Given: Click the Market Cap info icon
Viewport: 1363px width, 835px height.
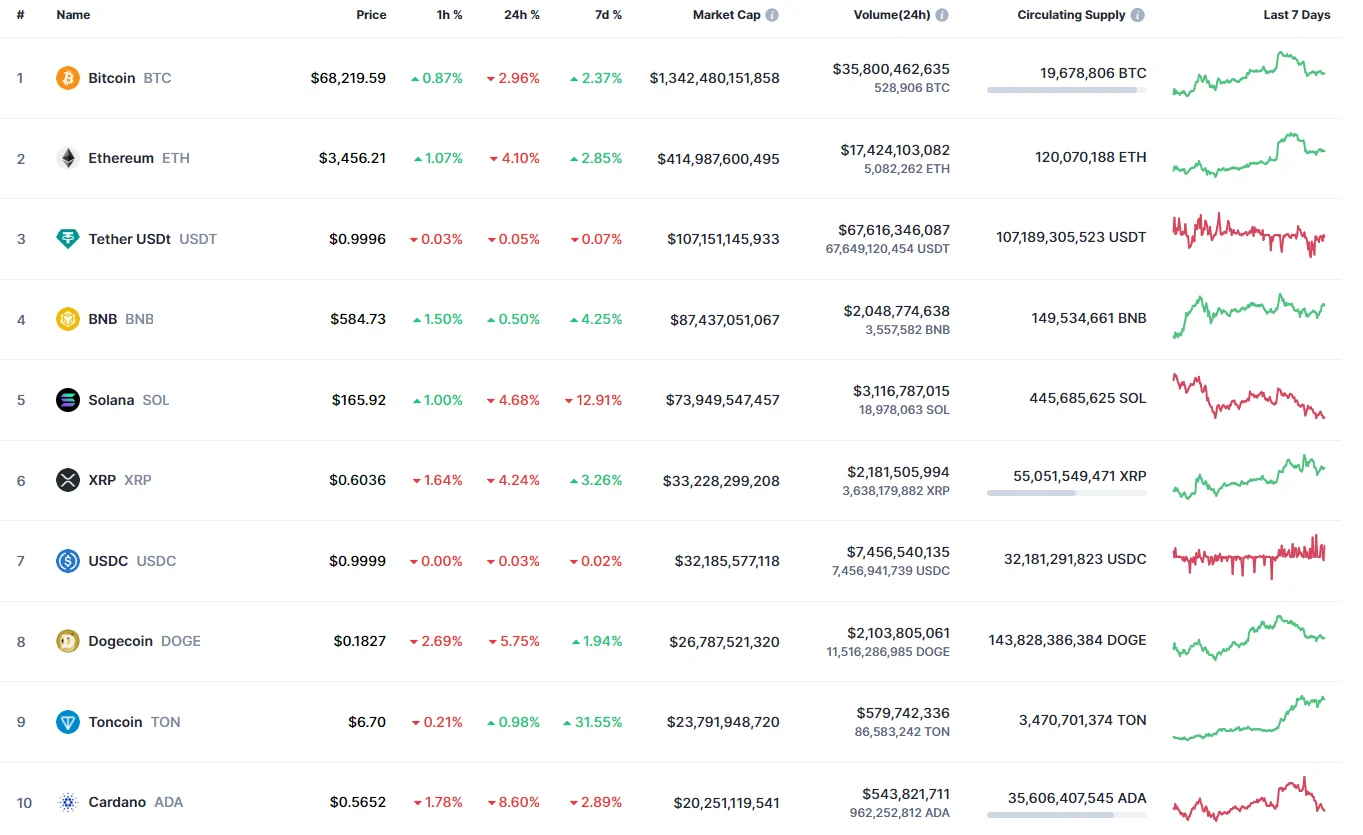Looking at the screenshot, I should click(x=772, y=15).
